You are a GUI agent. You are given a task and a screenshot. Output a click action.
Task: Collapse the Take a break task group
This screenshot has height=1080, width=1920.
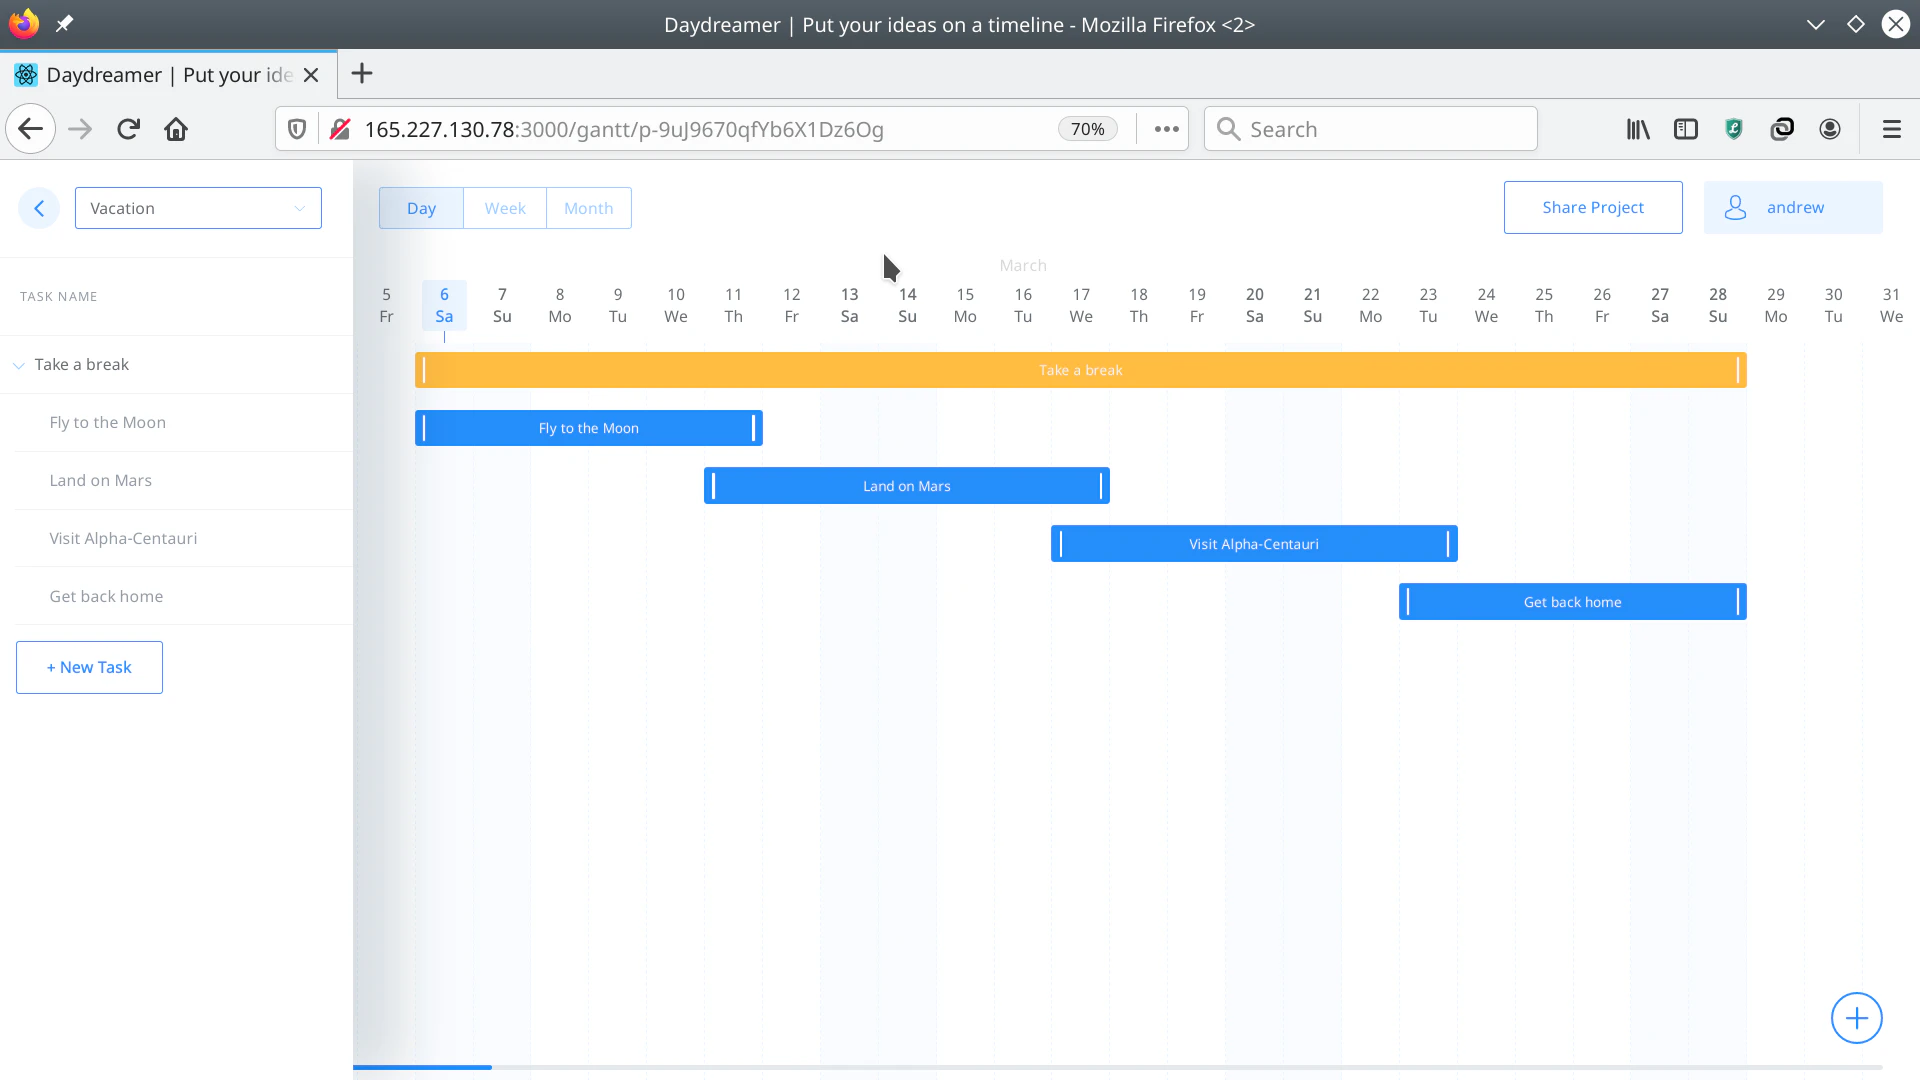pyautogui.click(x=19, y=365)
